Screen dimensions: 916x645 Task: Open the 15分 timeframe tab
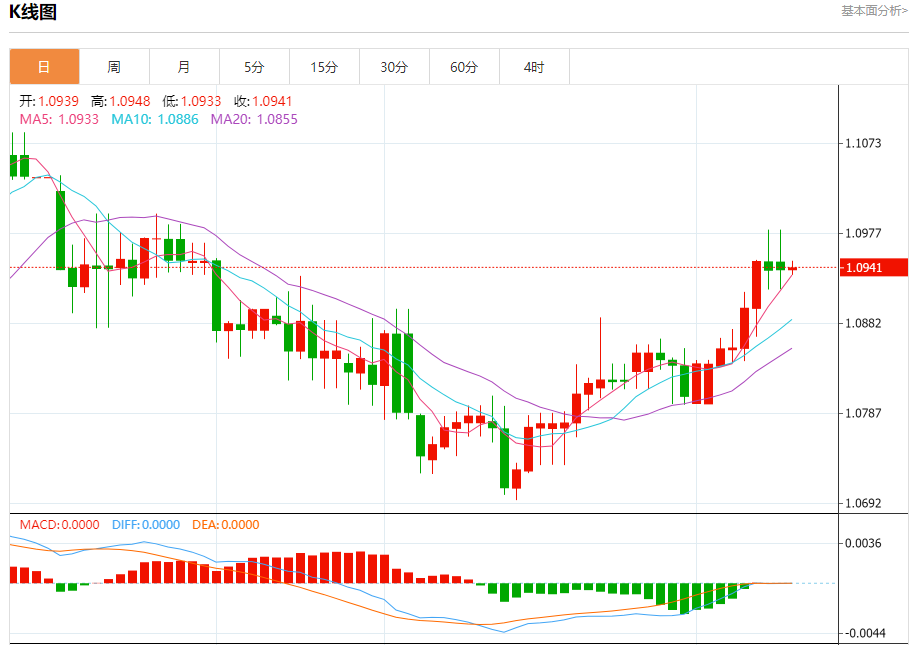coord(324,67)
